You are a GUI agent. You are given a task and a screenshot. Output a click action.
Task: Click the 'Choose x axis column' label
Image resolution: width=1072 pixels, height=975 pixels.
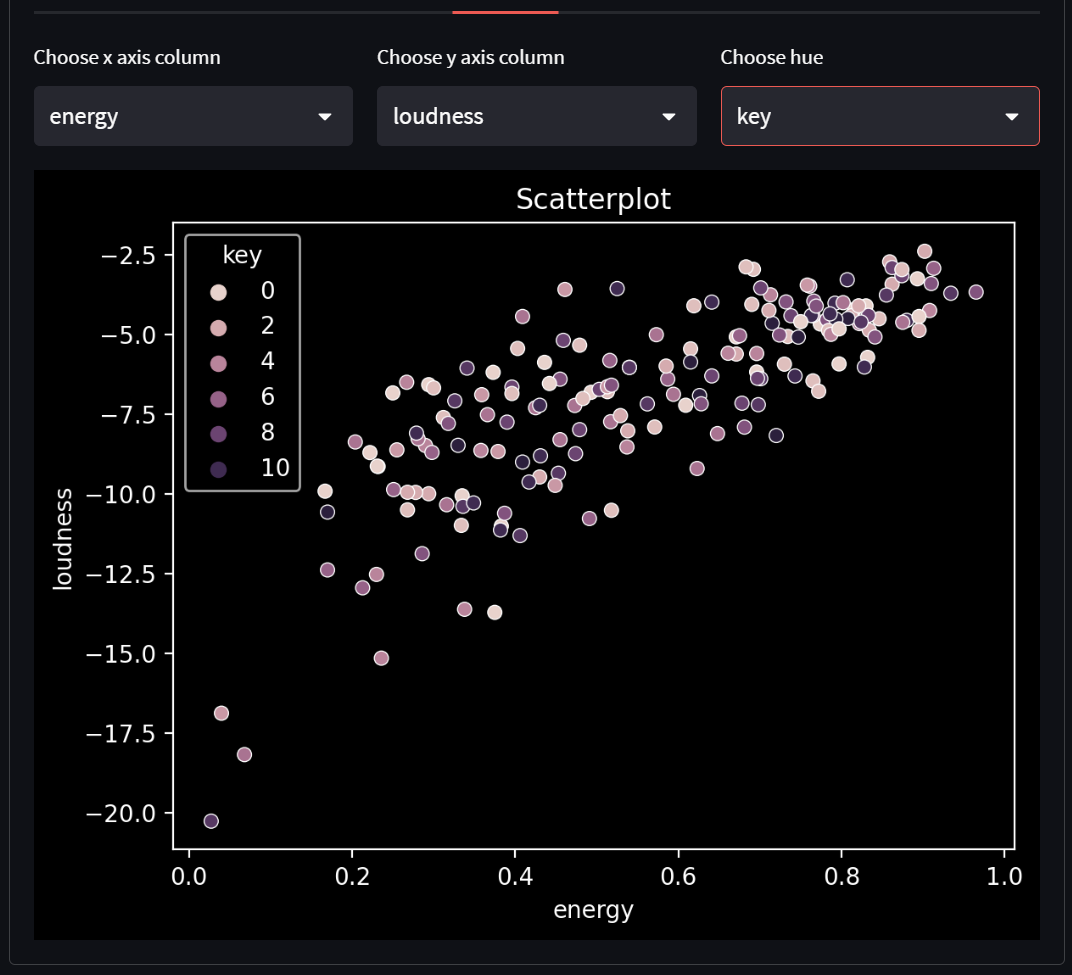coord(127,57)
